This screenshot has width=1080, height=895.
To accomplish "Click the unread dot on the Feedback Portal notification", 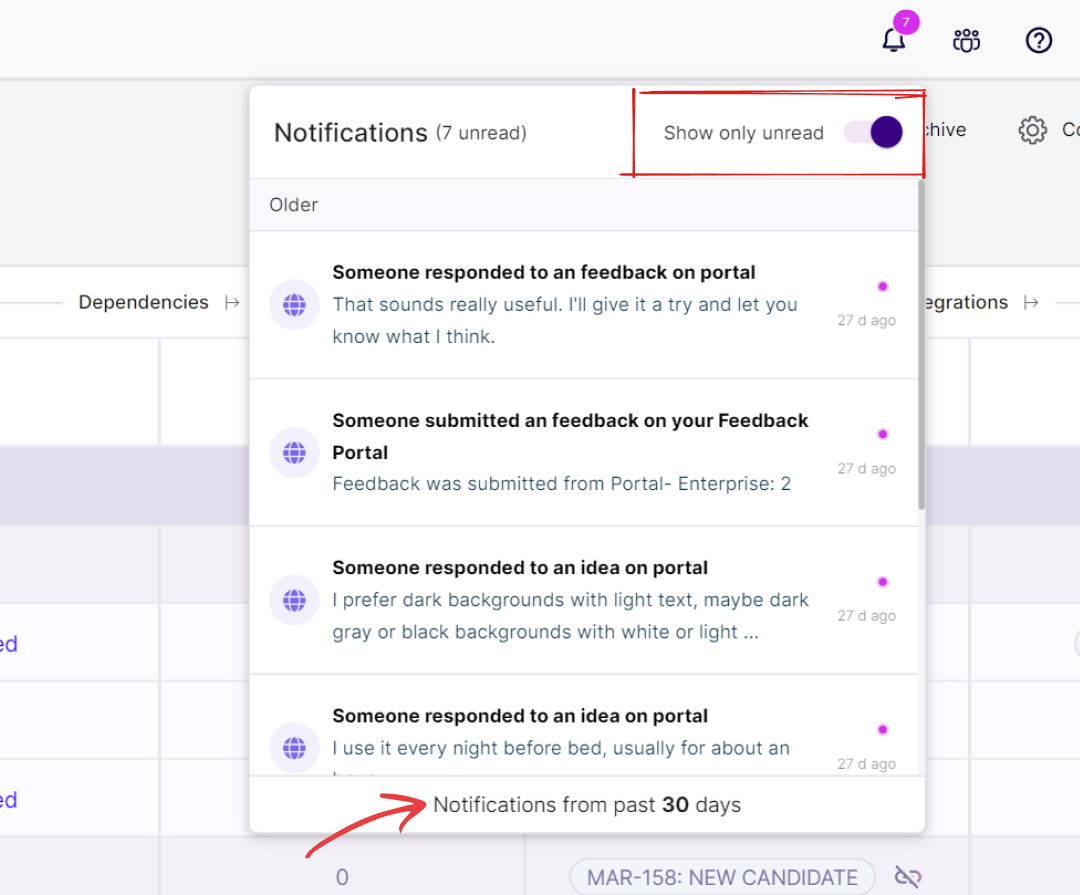I will [x=882, y=433].
